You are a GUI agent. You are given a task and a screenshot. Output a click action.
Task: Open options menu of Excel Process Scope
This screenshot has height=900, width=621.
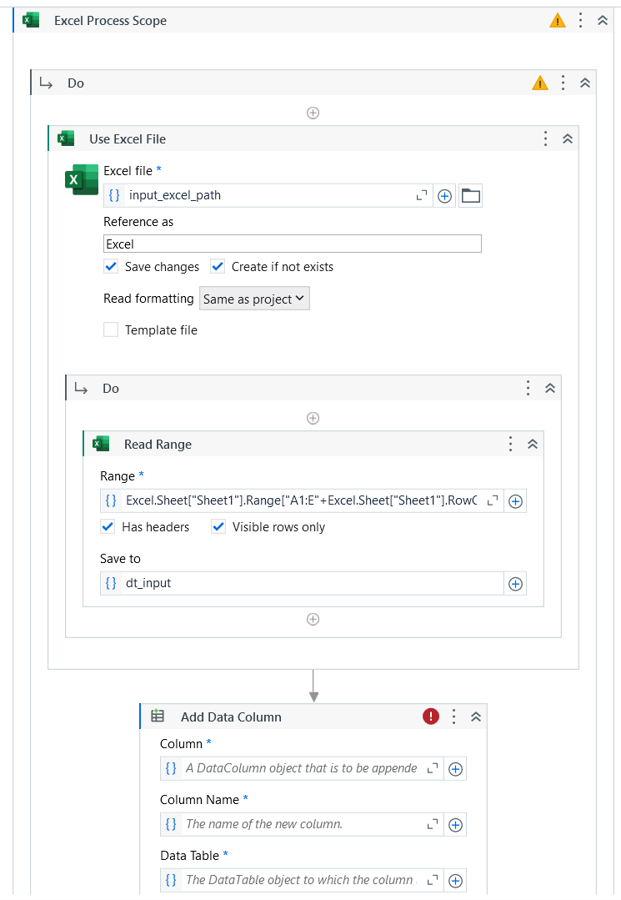point(581,21)
